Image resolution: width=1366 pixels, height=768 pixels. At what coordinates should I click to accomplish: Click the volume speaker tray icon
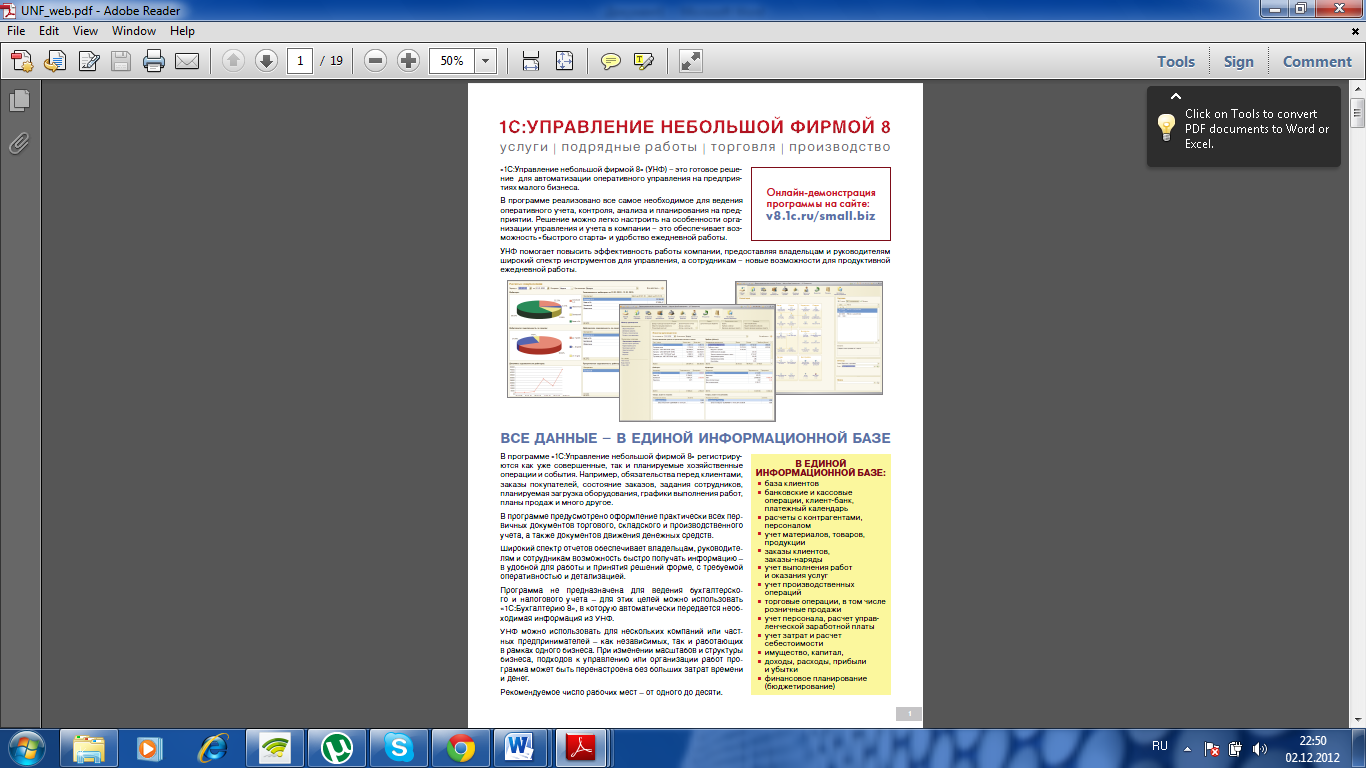coord(1260,748)
